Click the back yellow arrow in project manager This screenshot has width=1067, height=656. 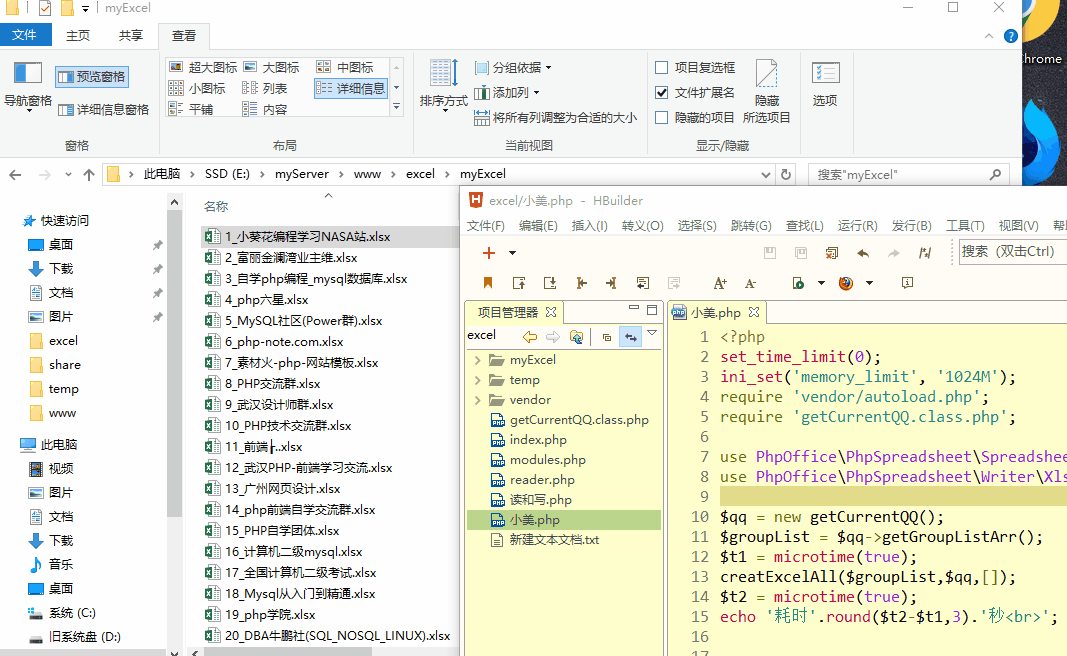click(530, 337)
